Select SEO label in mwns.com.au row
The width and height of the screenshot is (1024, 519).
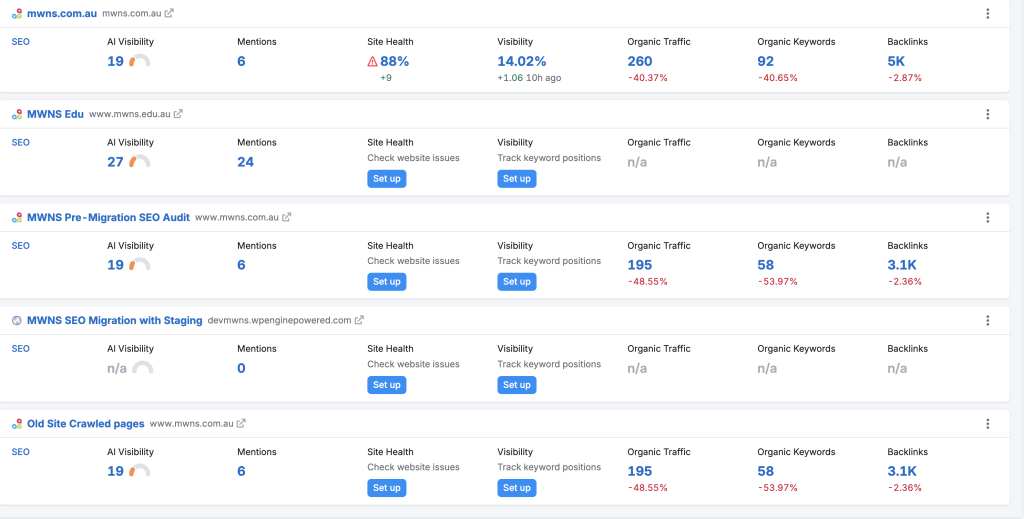(x=20, y=42)
